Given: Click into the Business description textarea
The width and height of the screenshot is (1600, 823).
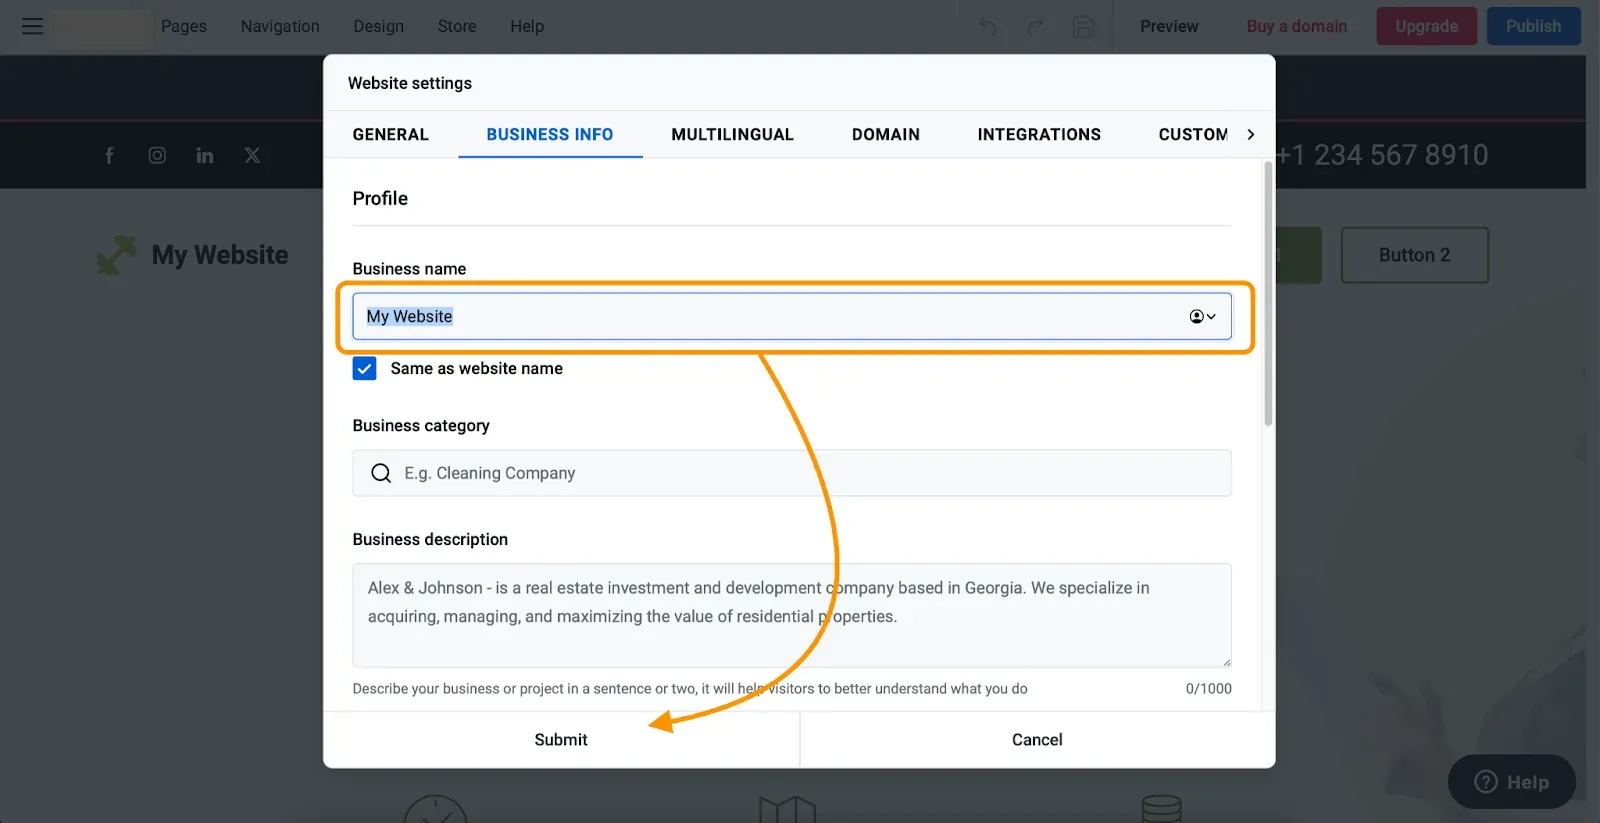Looking at the screenshot, I should pyautogui.click(x=792, y=615).
